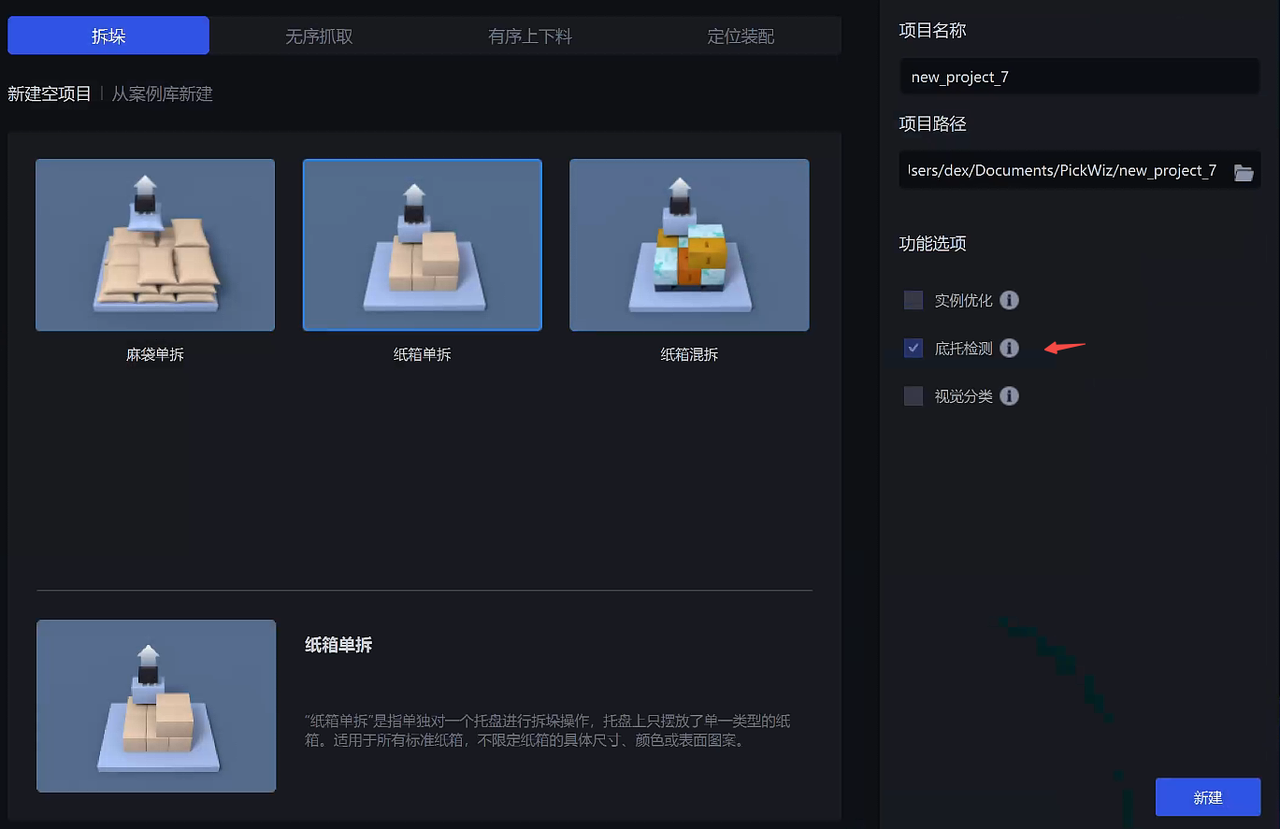Select the 纸箱混拆 template thumbnail
The width and height of the screenshot is (1280, 829).
(689, 245)
